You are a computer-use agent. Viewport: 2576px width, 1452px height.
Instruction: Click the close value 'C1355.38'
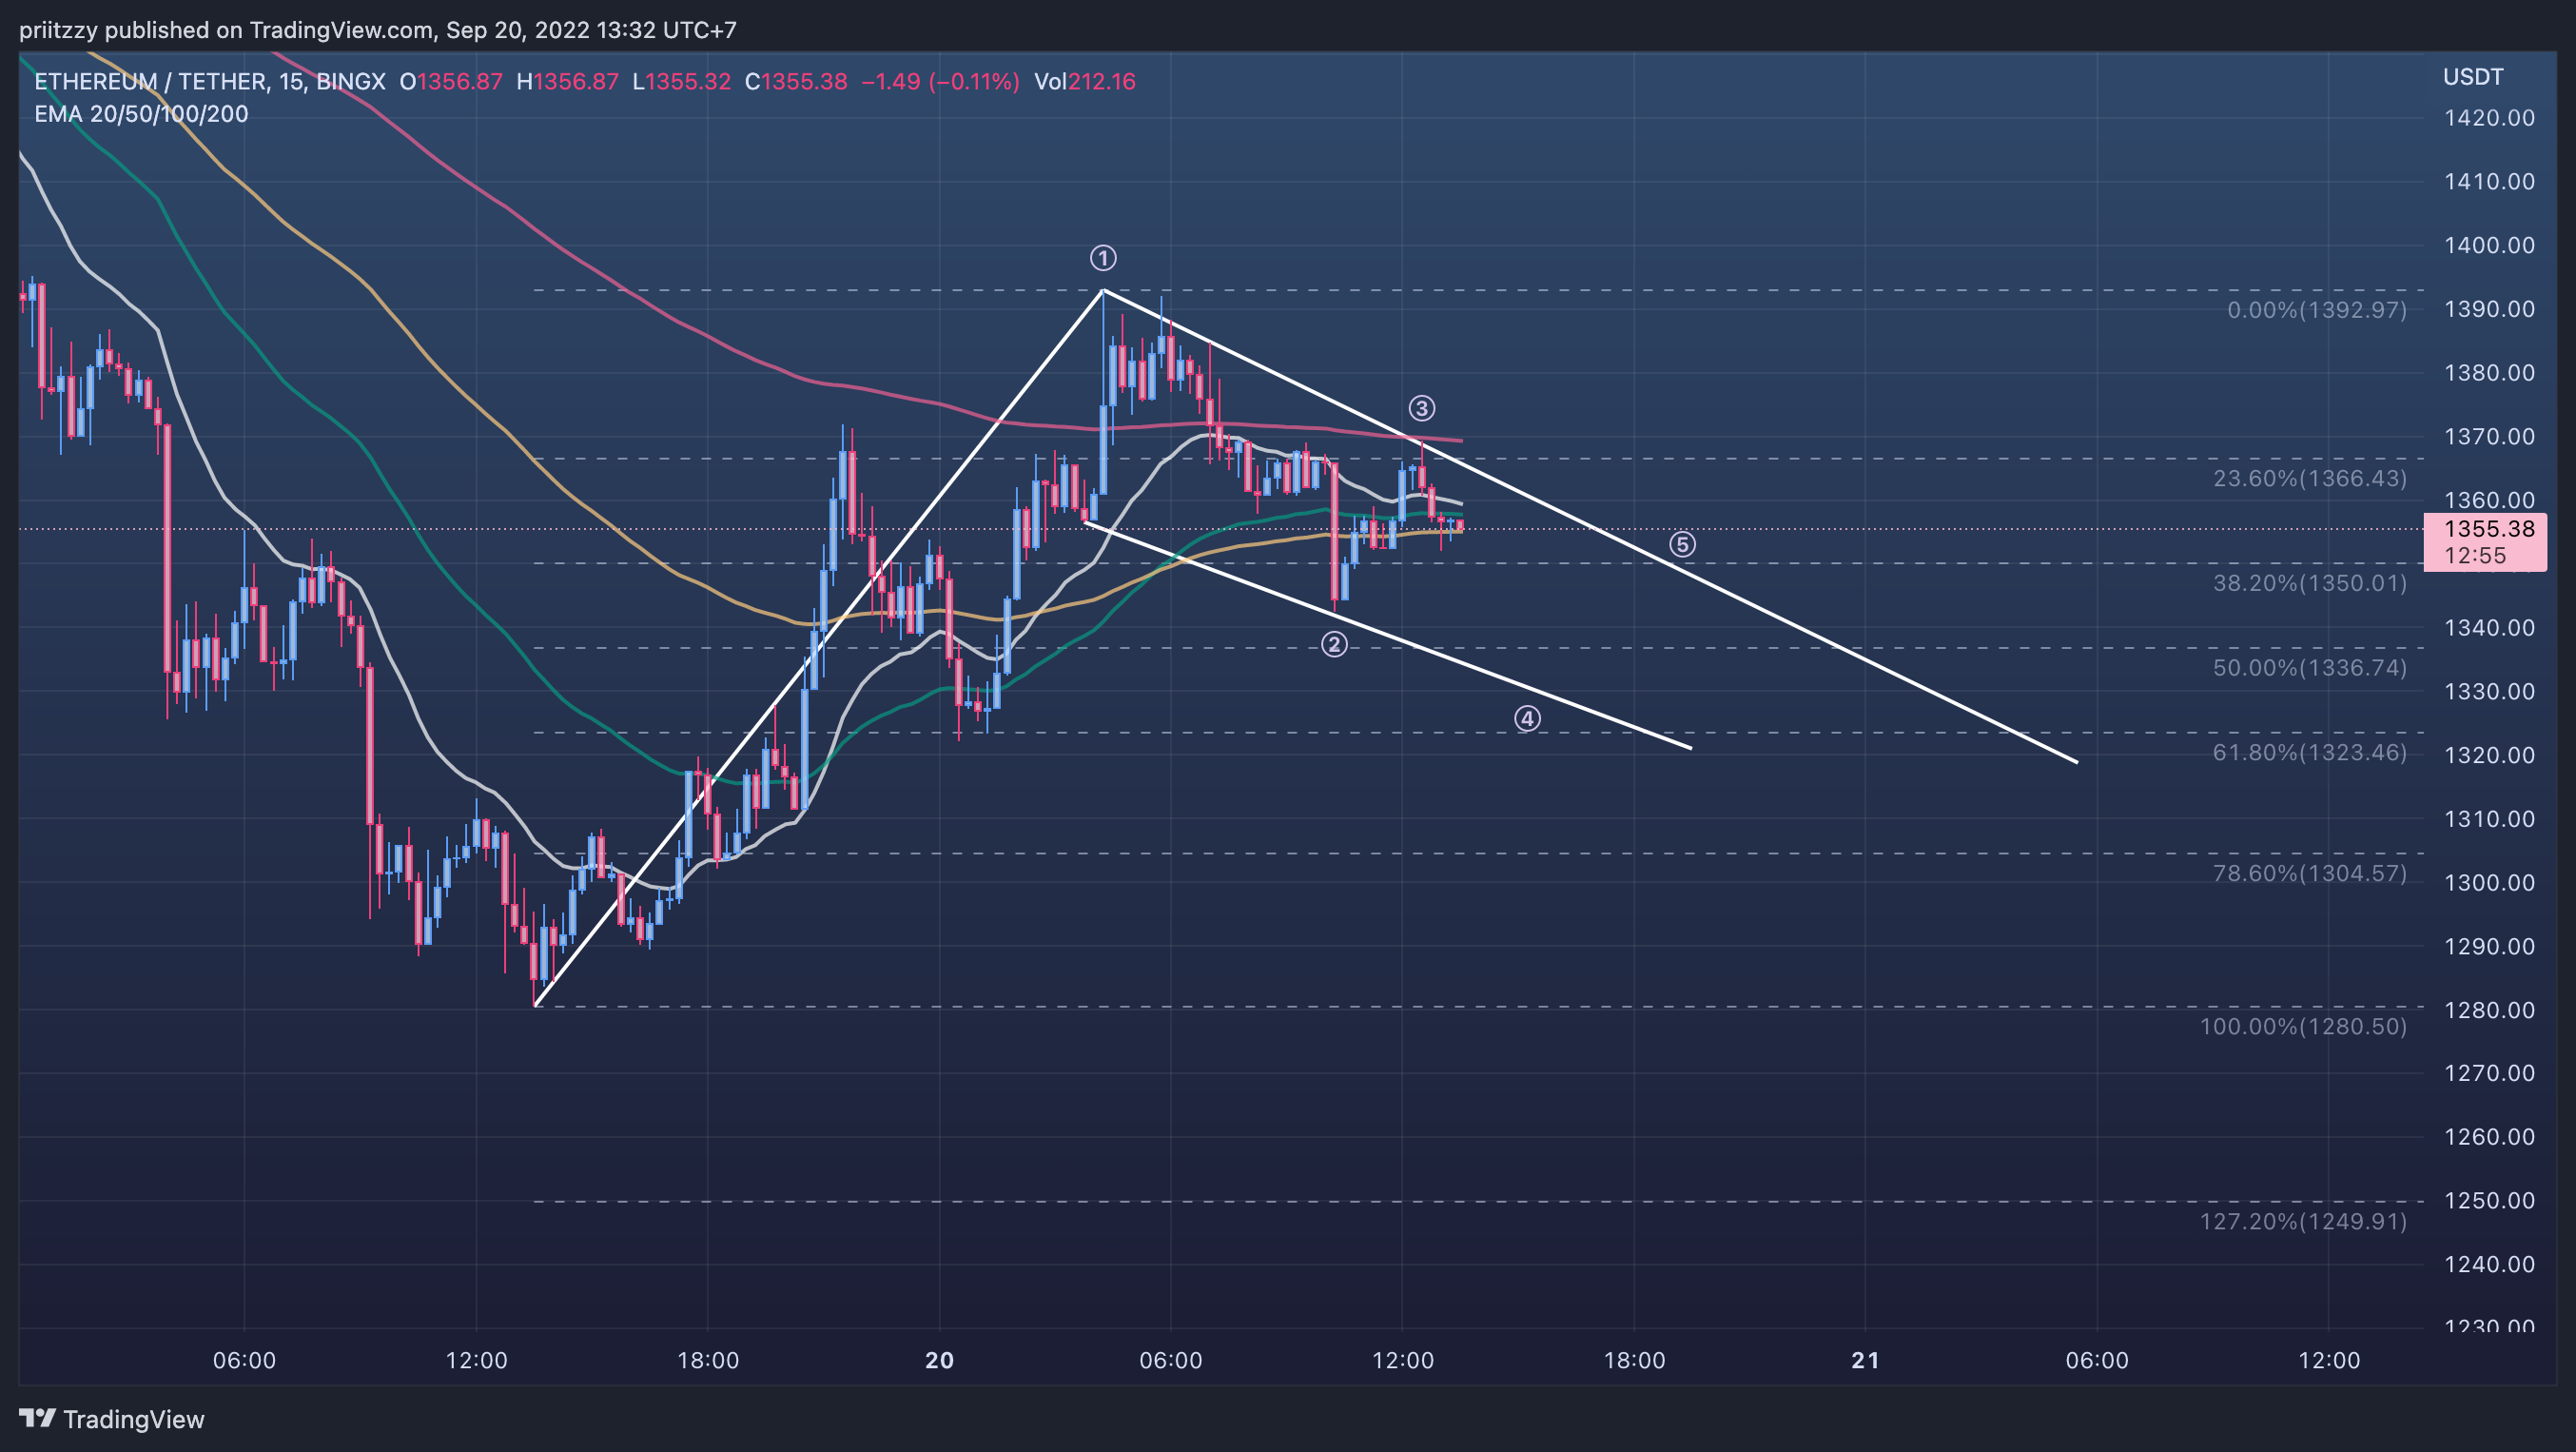click(796, 82)
